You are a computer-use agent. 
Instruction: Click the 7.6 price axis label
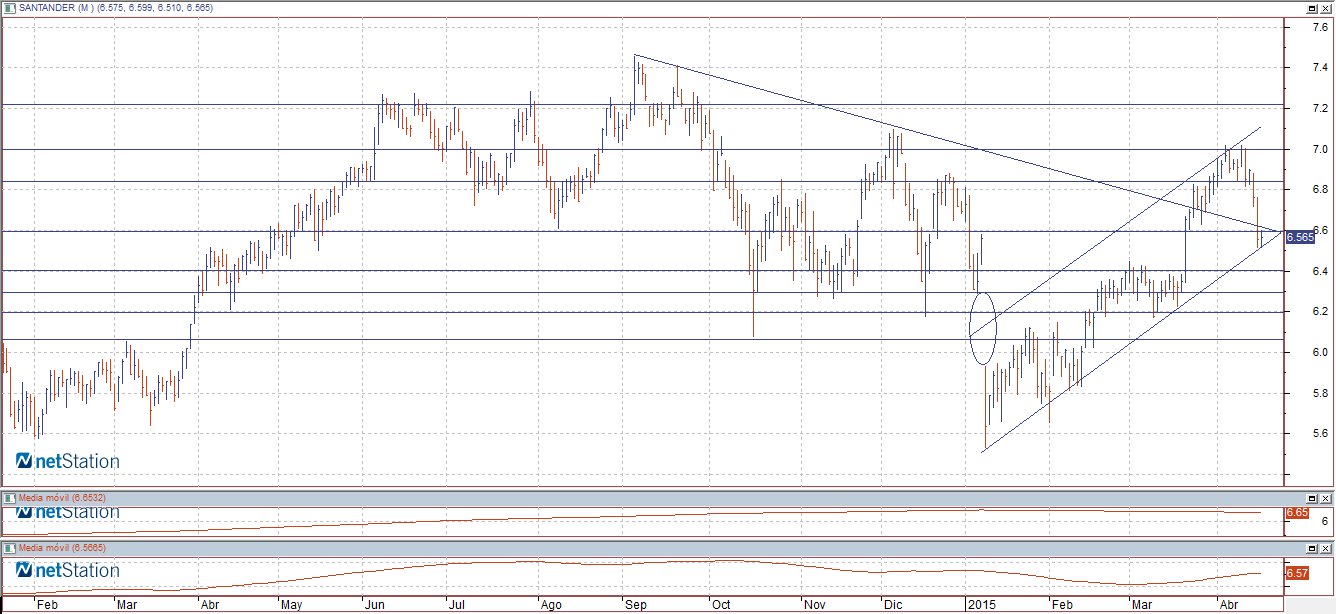[x=1320, y=27]
